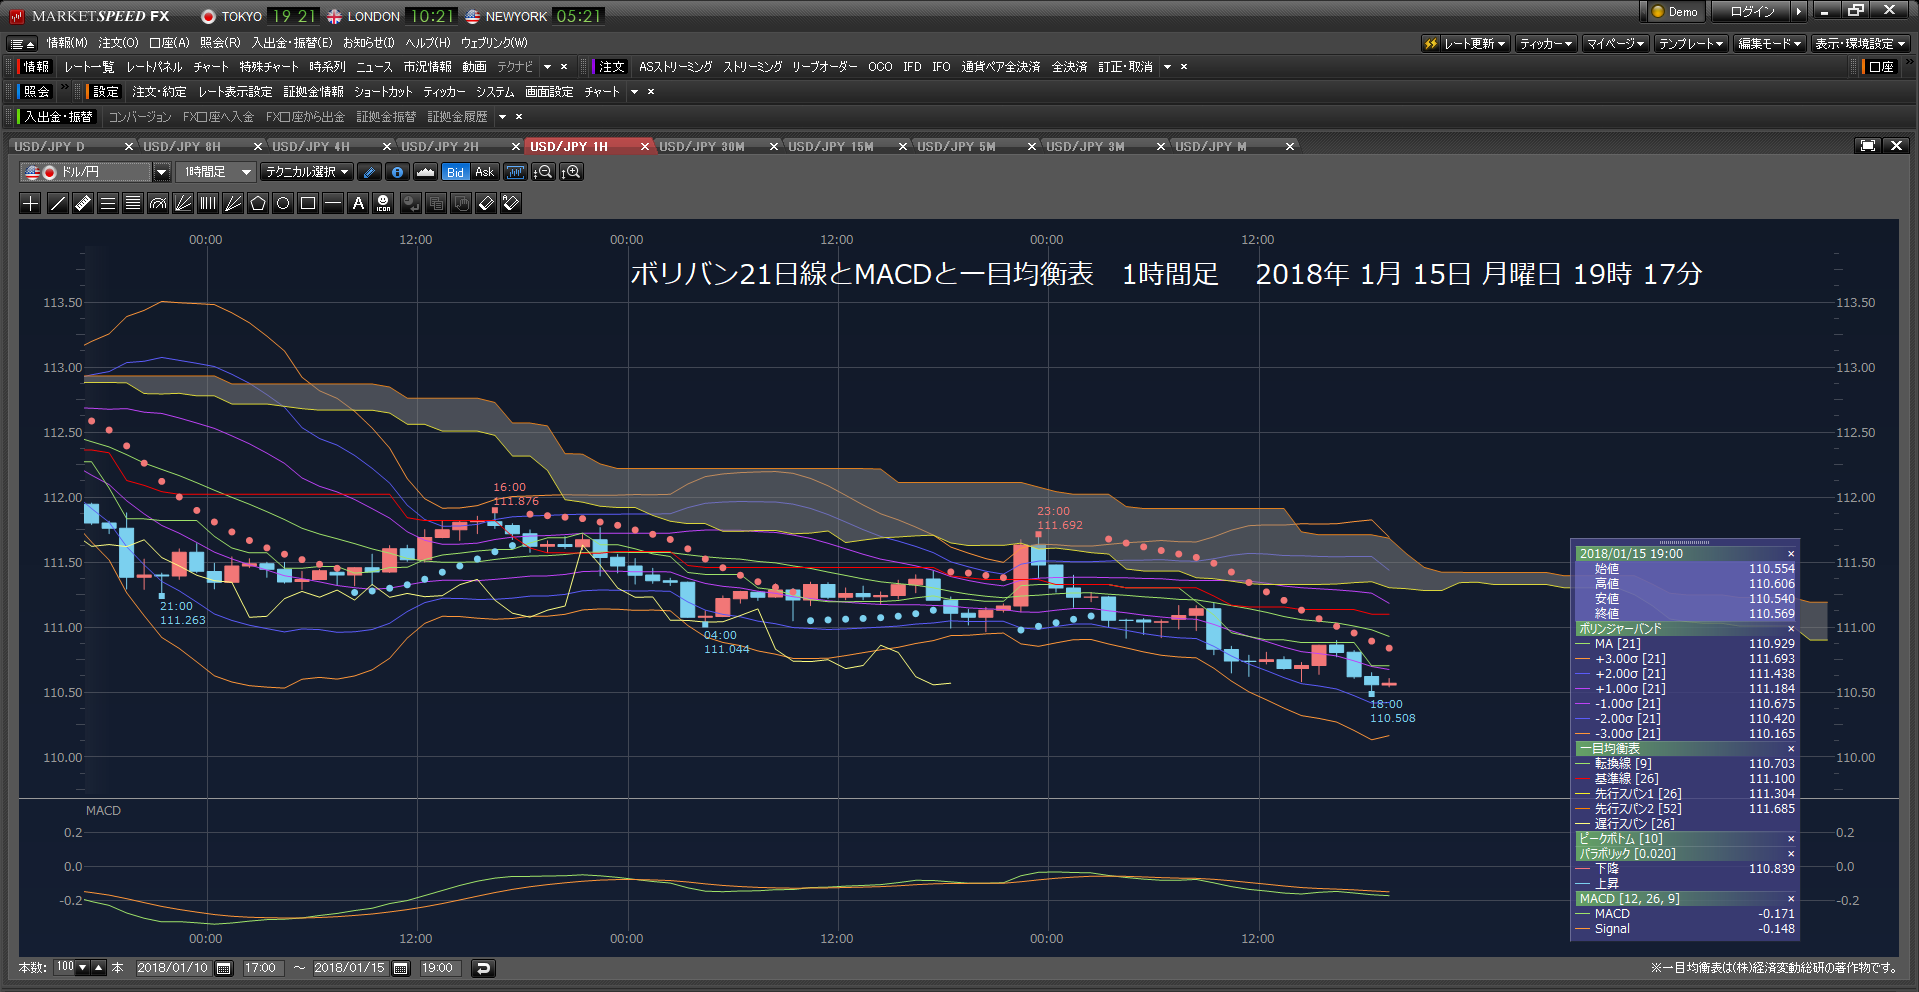The width and height of the screenshot is (1919, 992).
Task: Click the return arrow apply button
Action: (483, 968)
